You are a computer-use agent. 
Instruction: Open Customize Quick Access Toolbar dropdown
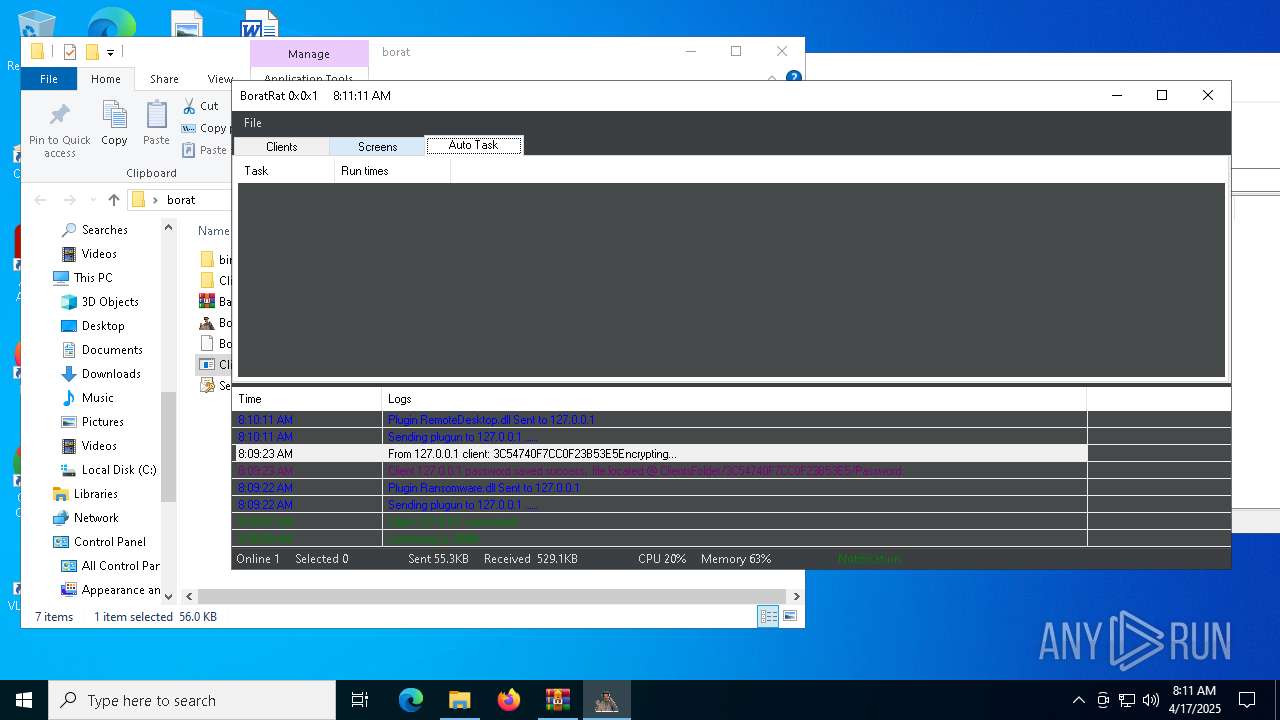pyautogui.click(x=110, y=52)
